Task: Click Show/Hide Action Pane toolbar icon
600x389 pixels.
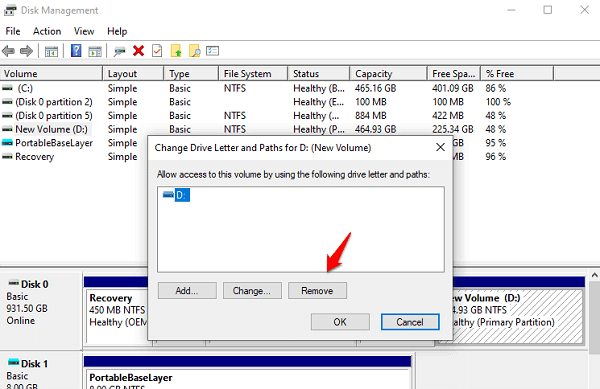Action: coord(95,51)
